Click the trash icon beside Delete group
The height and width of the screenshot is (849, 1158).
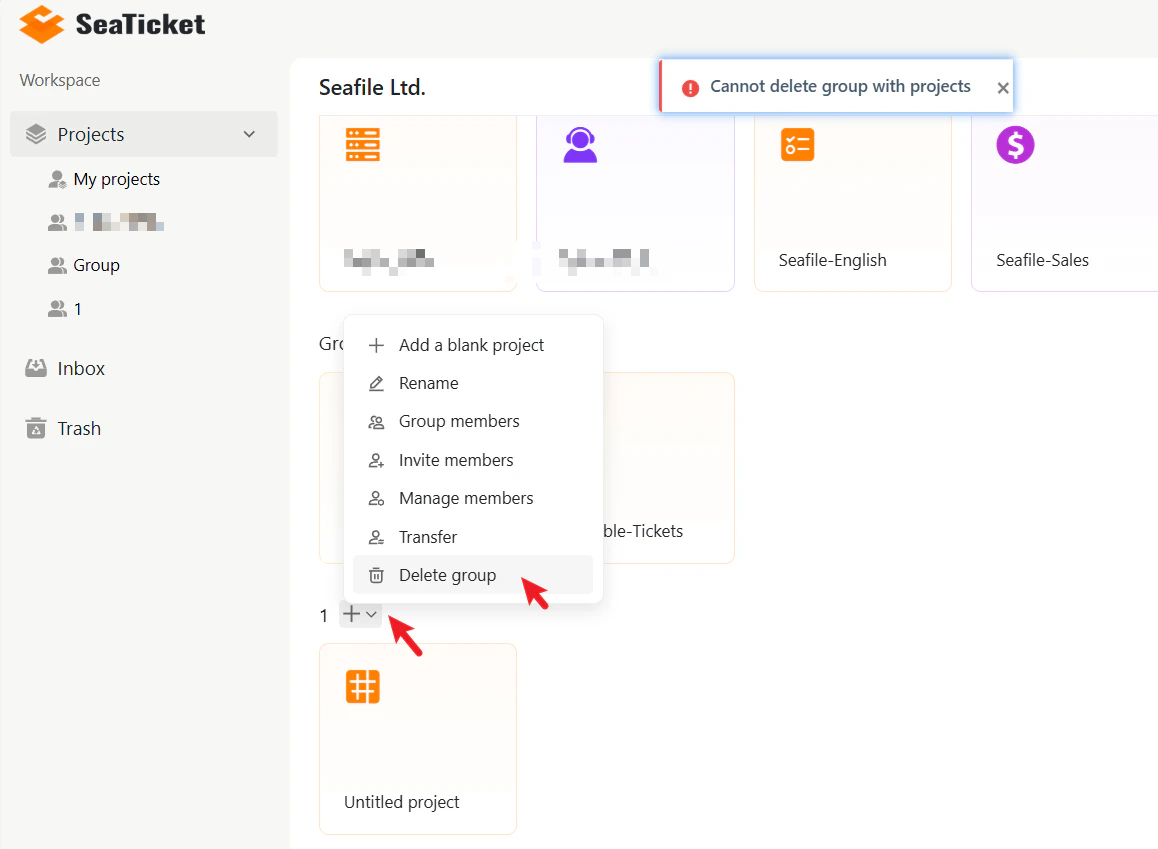pos(376,576)
